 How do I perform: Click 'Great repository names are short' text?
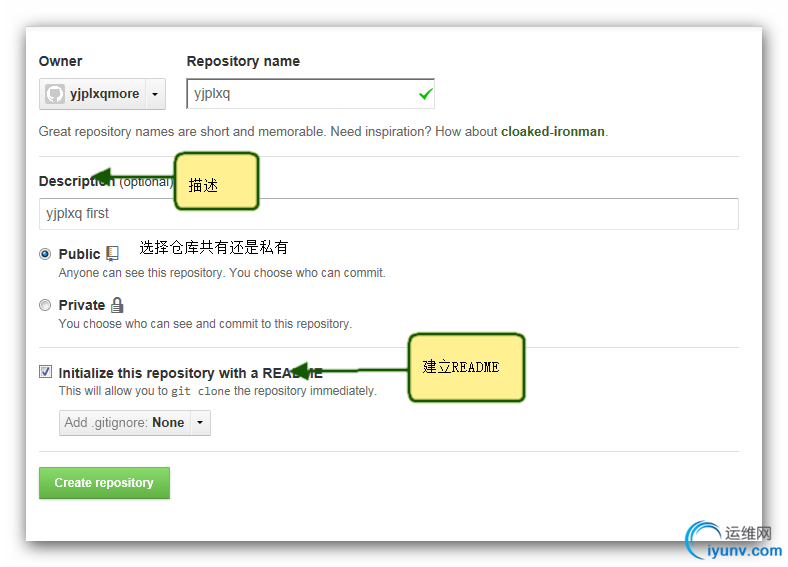click(x=323, y=132)
